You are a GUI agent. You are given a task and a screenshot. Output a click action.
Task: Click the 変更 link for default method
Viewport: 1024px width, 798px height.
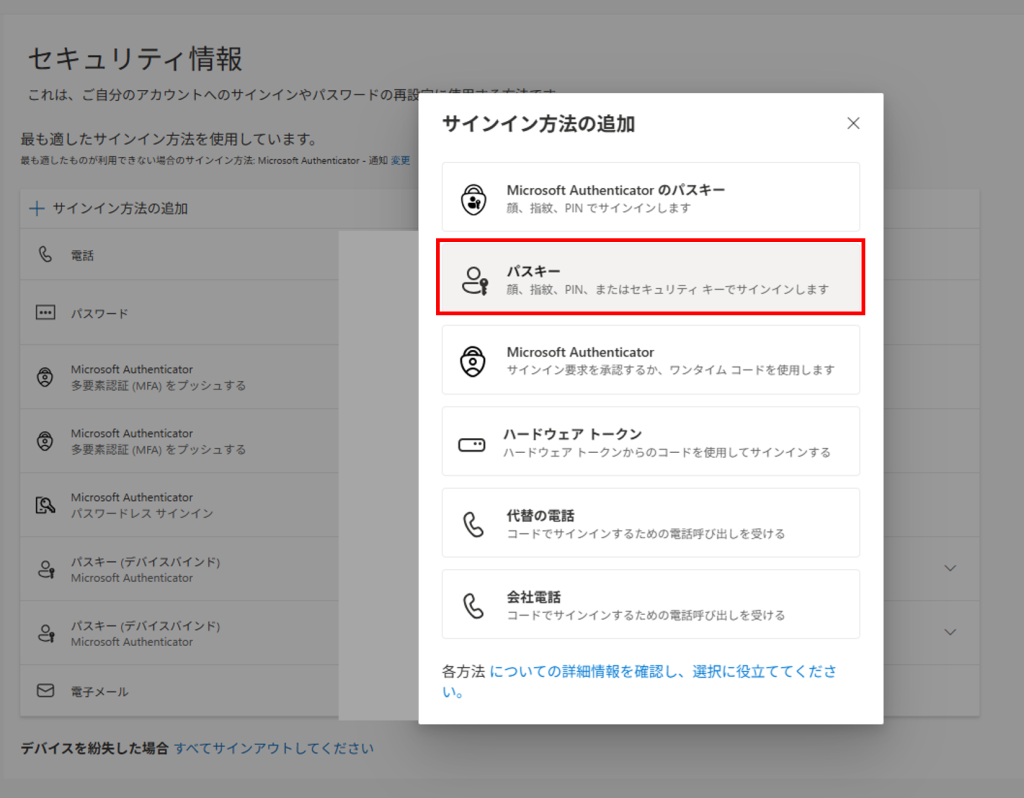[400, 161]
